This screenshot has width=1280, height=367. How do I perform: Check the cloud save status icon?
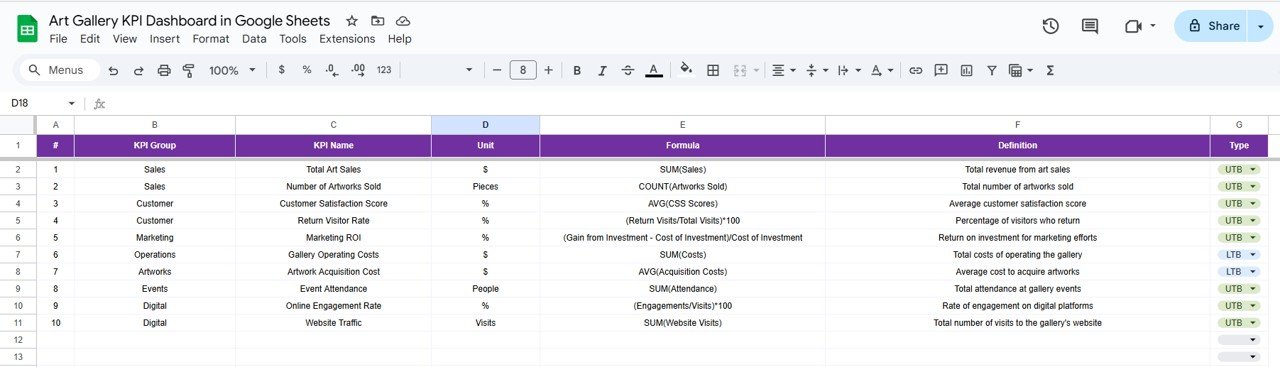point(403,21)
